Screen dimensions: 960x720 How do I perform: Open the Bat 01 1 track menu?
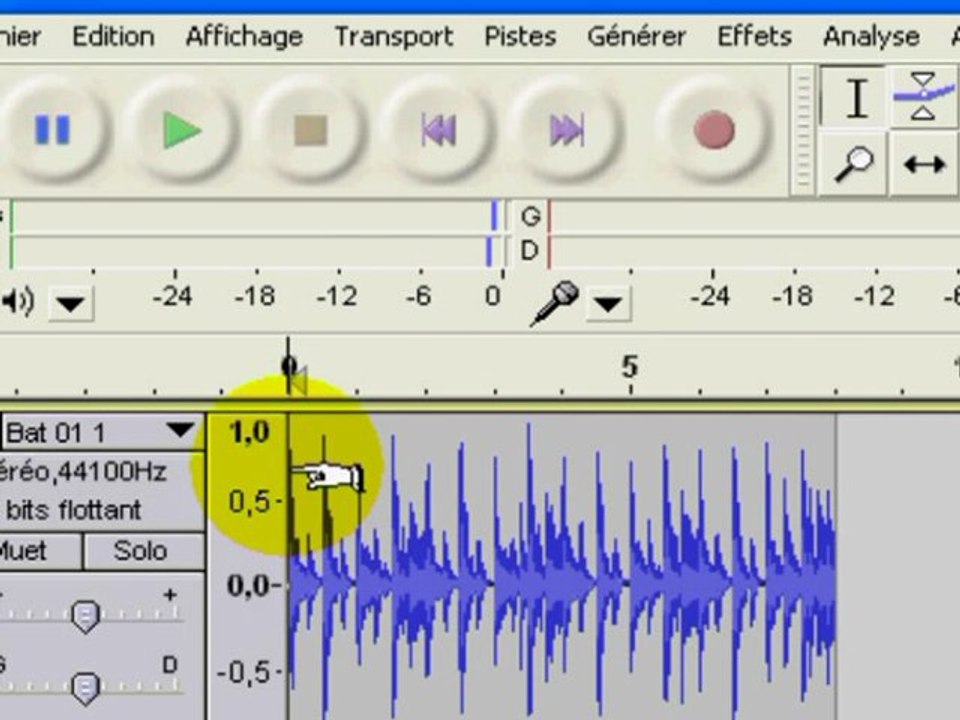pyautogui.click(x=102, y=432)
